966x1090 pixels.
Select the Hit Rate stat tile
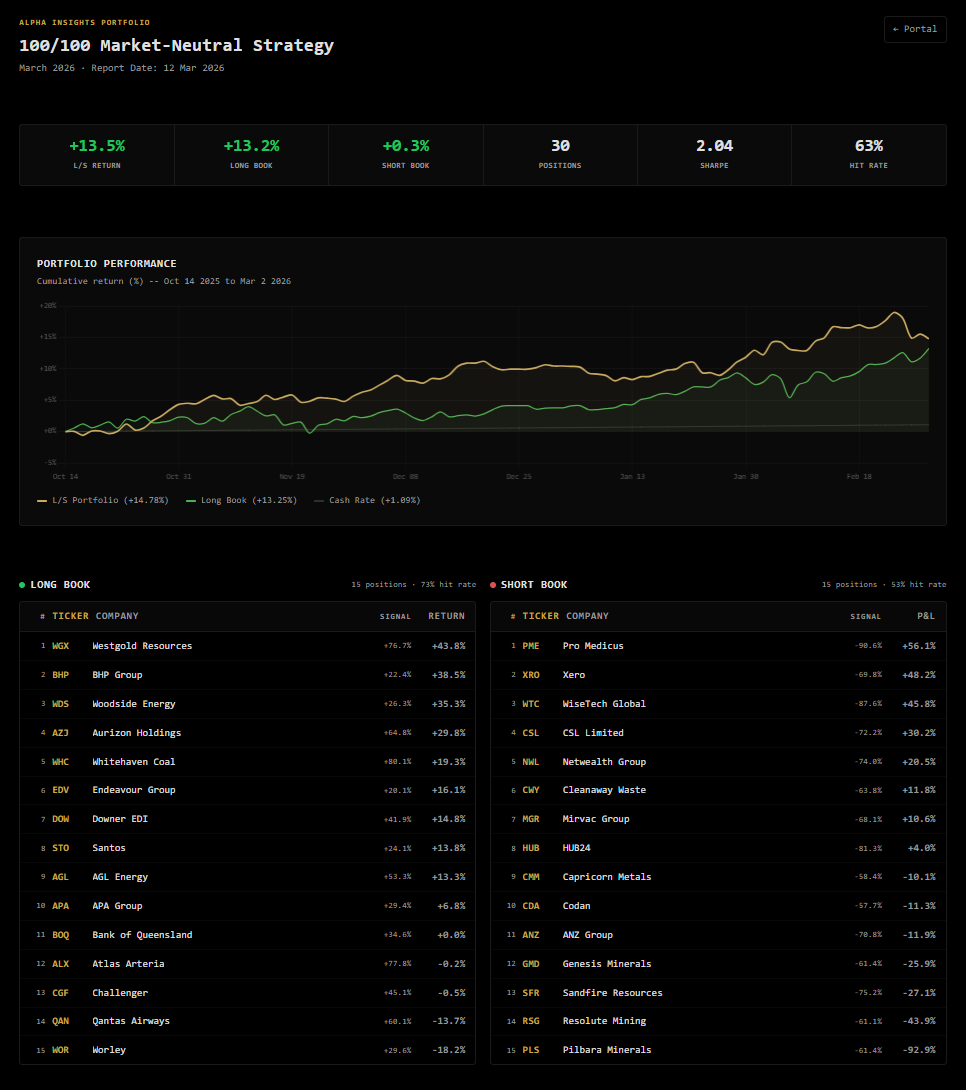[x=869, y=154]
